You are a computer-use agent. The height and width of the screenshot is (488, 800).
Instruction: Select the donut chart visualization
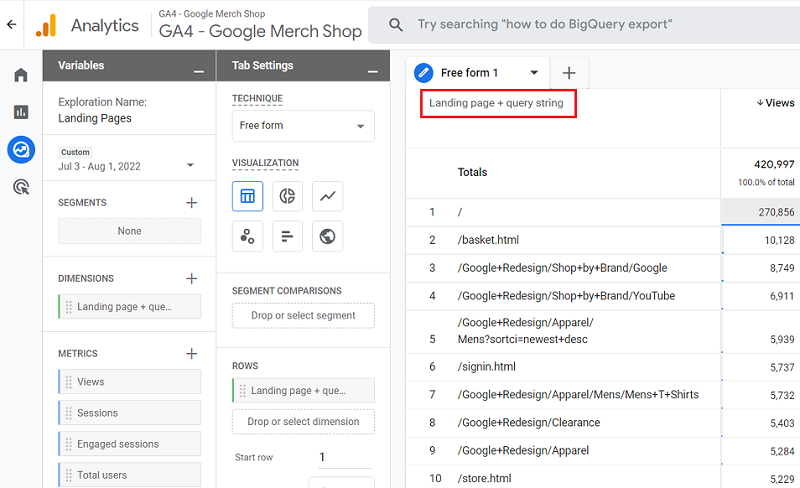coord(287,196)
